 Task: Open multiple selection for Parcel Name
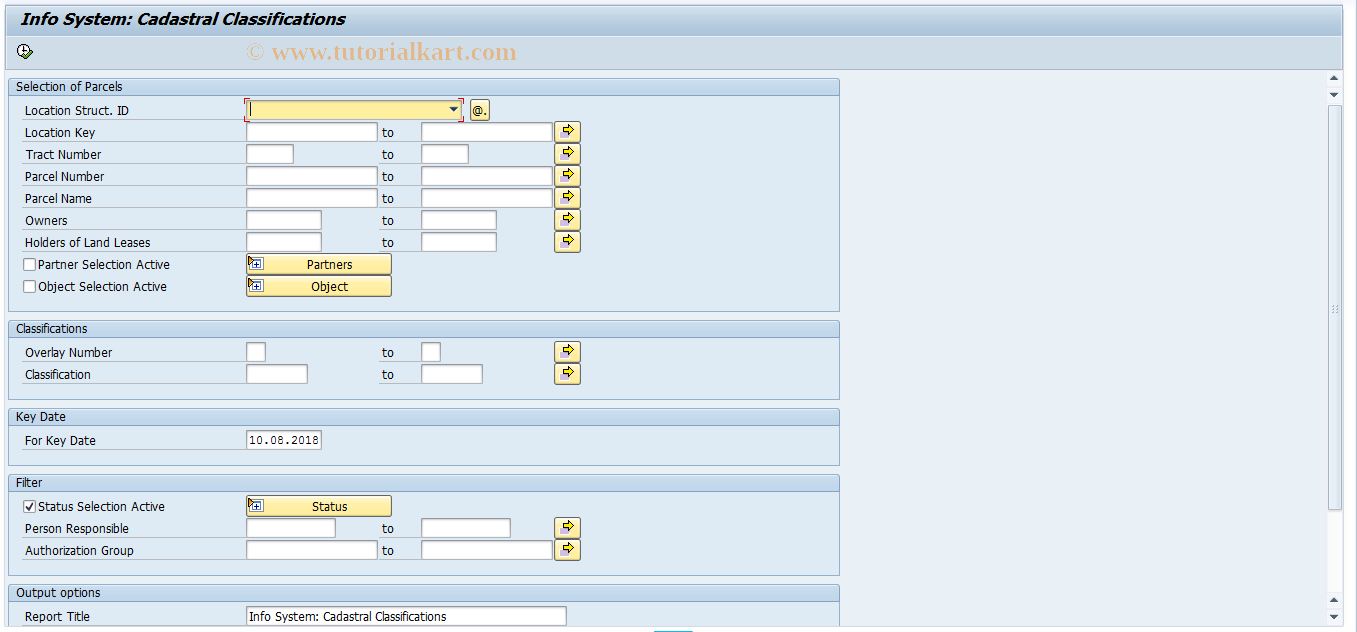568,198
